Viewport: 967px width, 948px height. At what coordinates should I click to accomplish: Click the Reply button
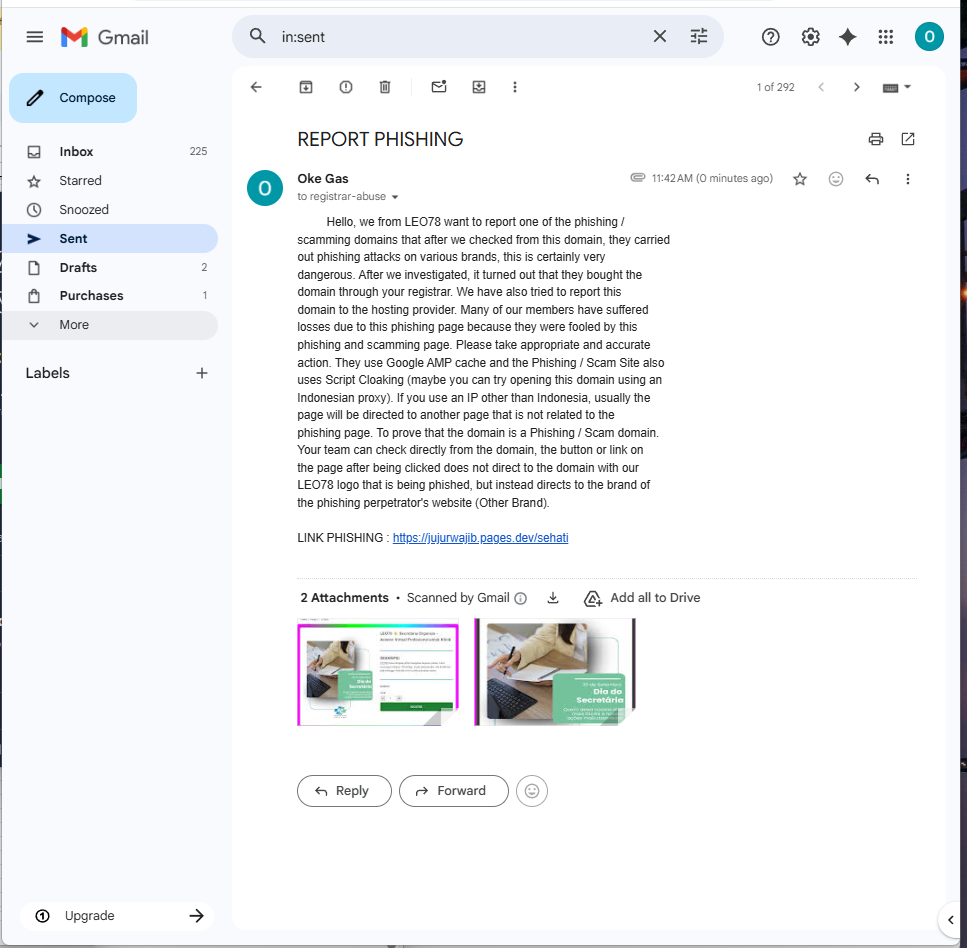tap(344, 791)
